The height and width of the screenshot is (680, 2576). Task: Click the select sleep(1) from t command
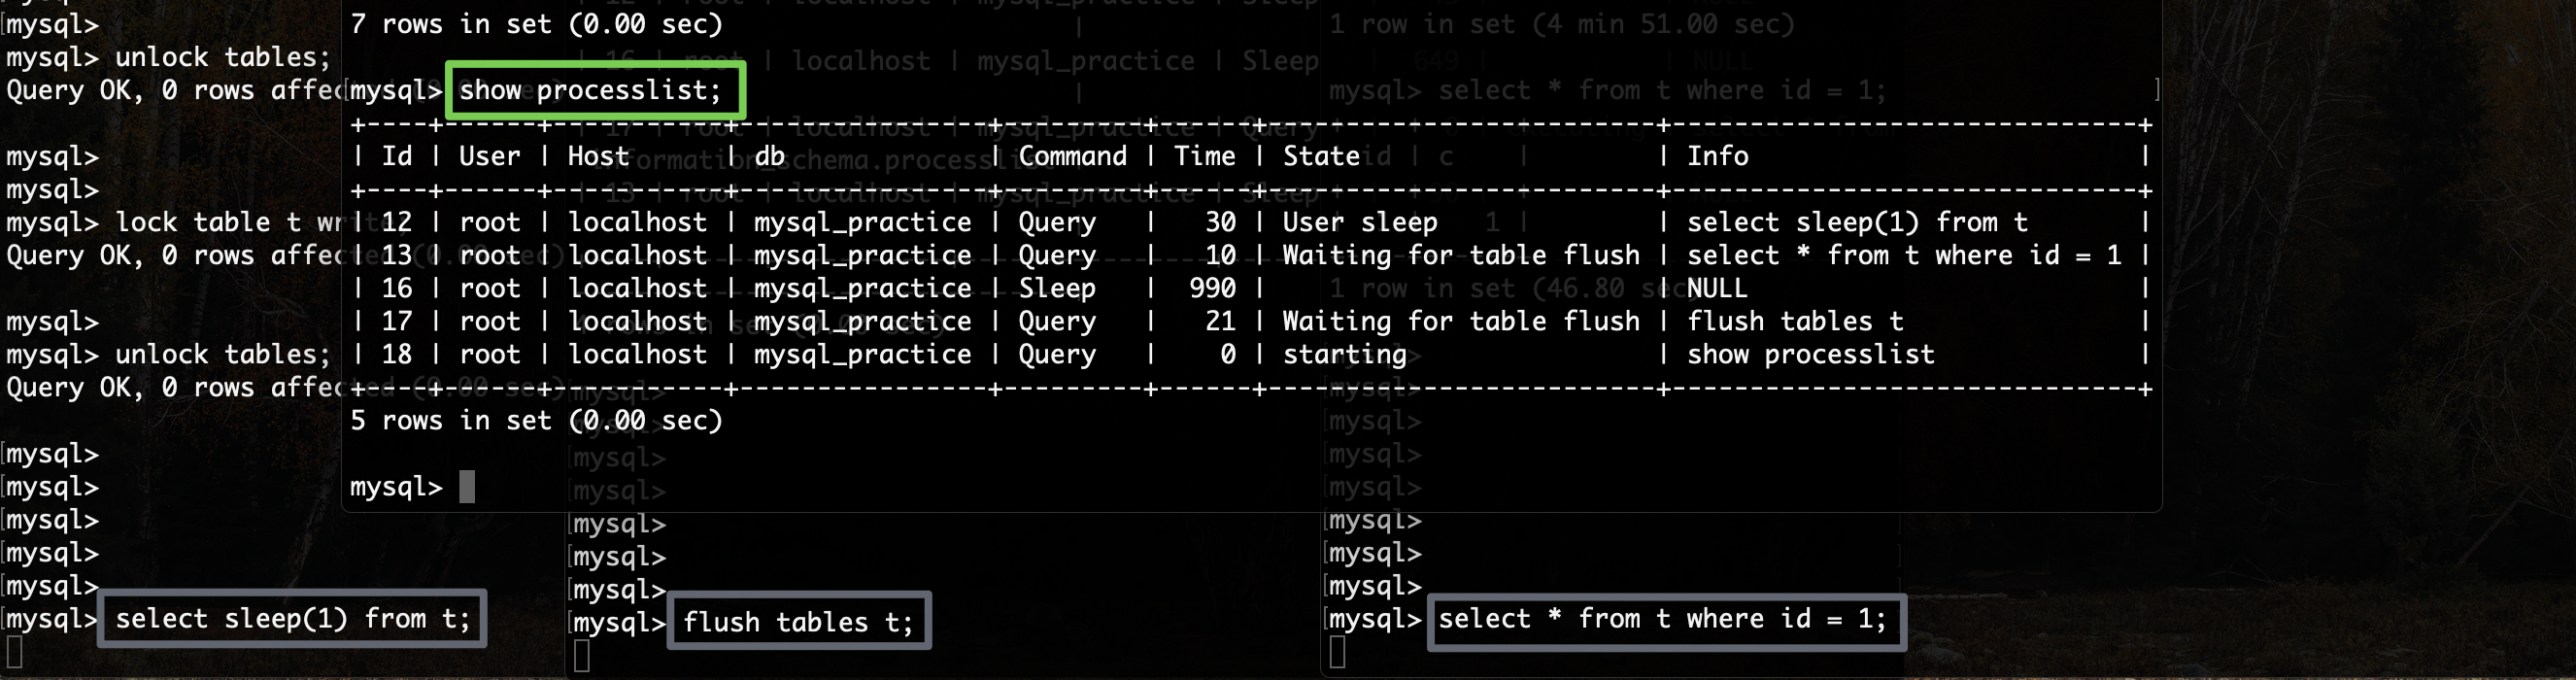[x=292, y=618]
